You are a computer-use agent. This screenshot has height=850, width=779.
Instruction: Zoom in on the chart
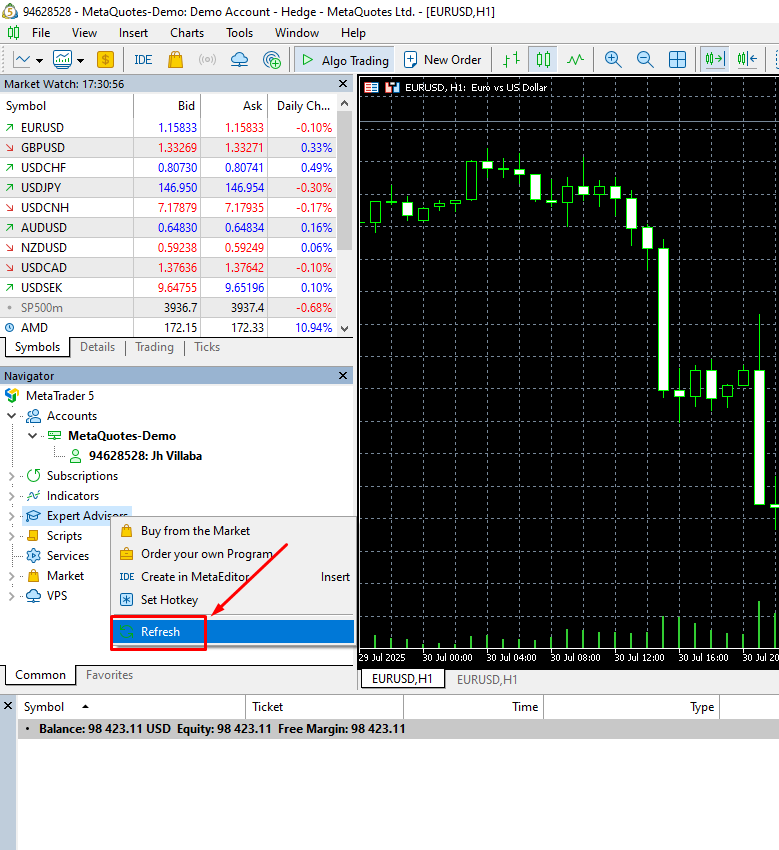point(613,60)
